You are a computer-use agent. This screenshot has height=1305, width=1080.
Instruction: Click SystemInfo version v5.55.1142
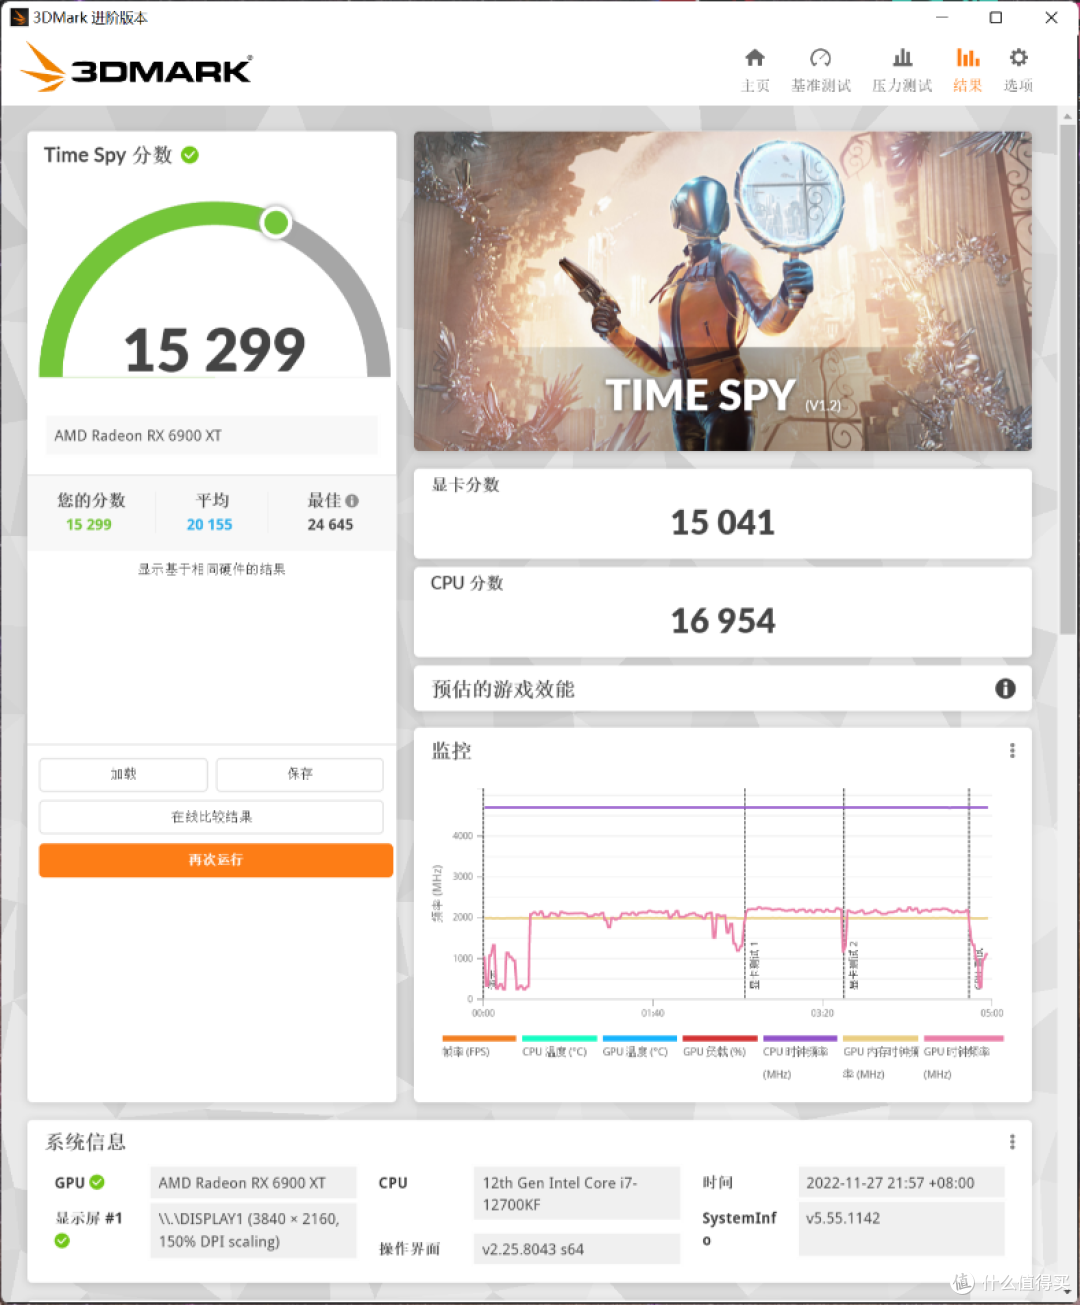[x=901, y=1229]
